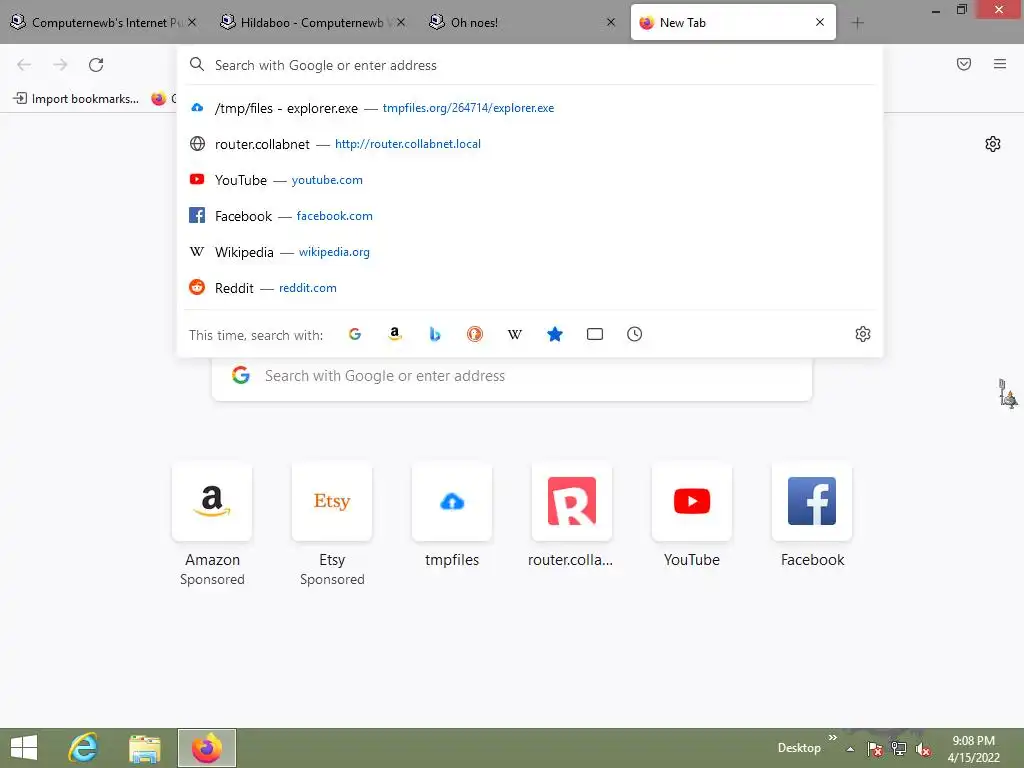Open the Pocket save icon in the toolbar
Image resolution: width=1024 pixels, height=768 pixels.
(964, 64)
